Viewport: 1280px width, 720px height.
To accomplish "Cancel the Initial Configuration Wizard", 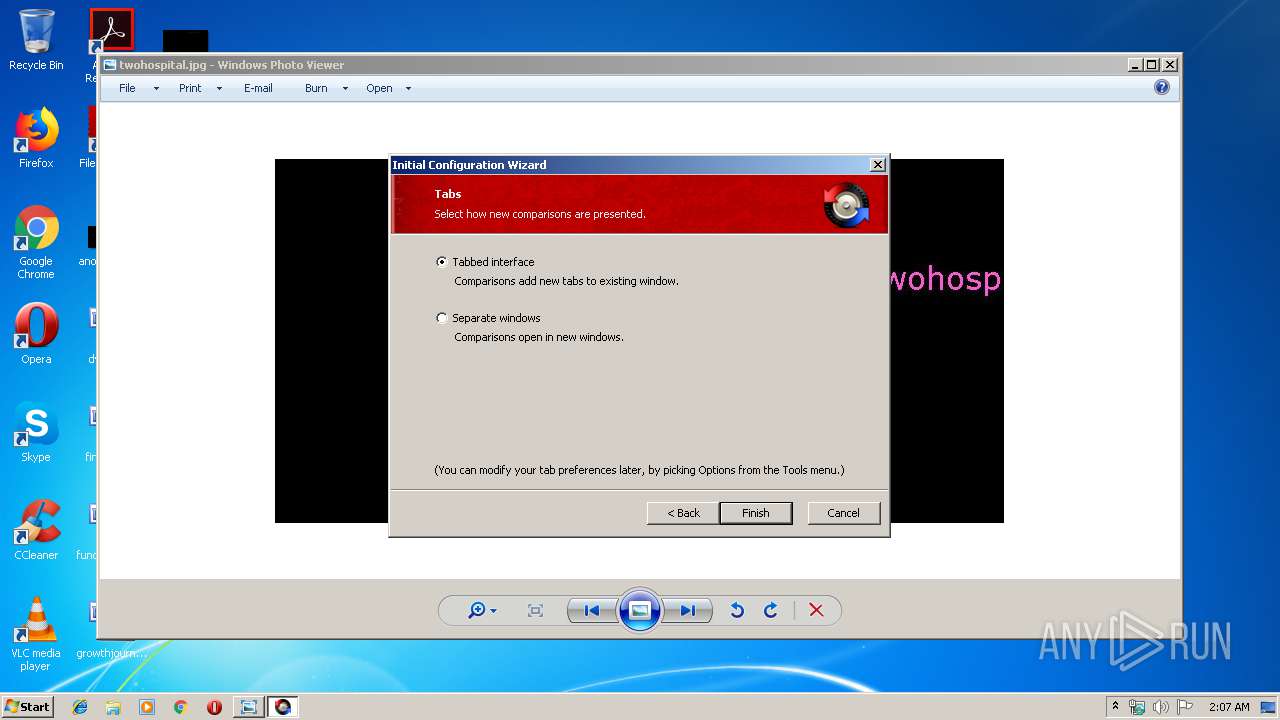I will [x=843, y=513].
